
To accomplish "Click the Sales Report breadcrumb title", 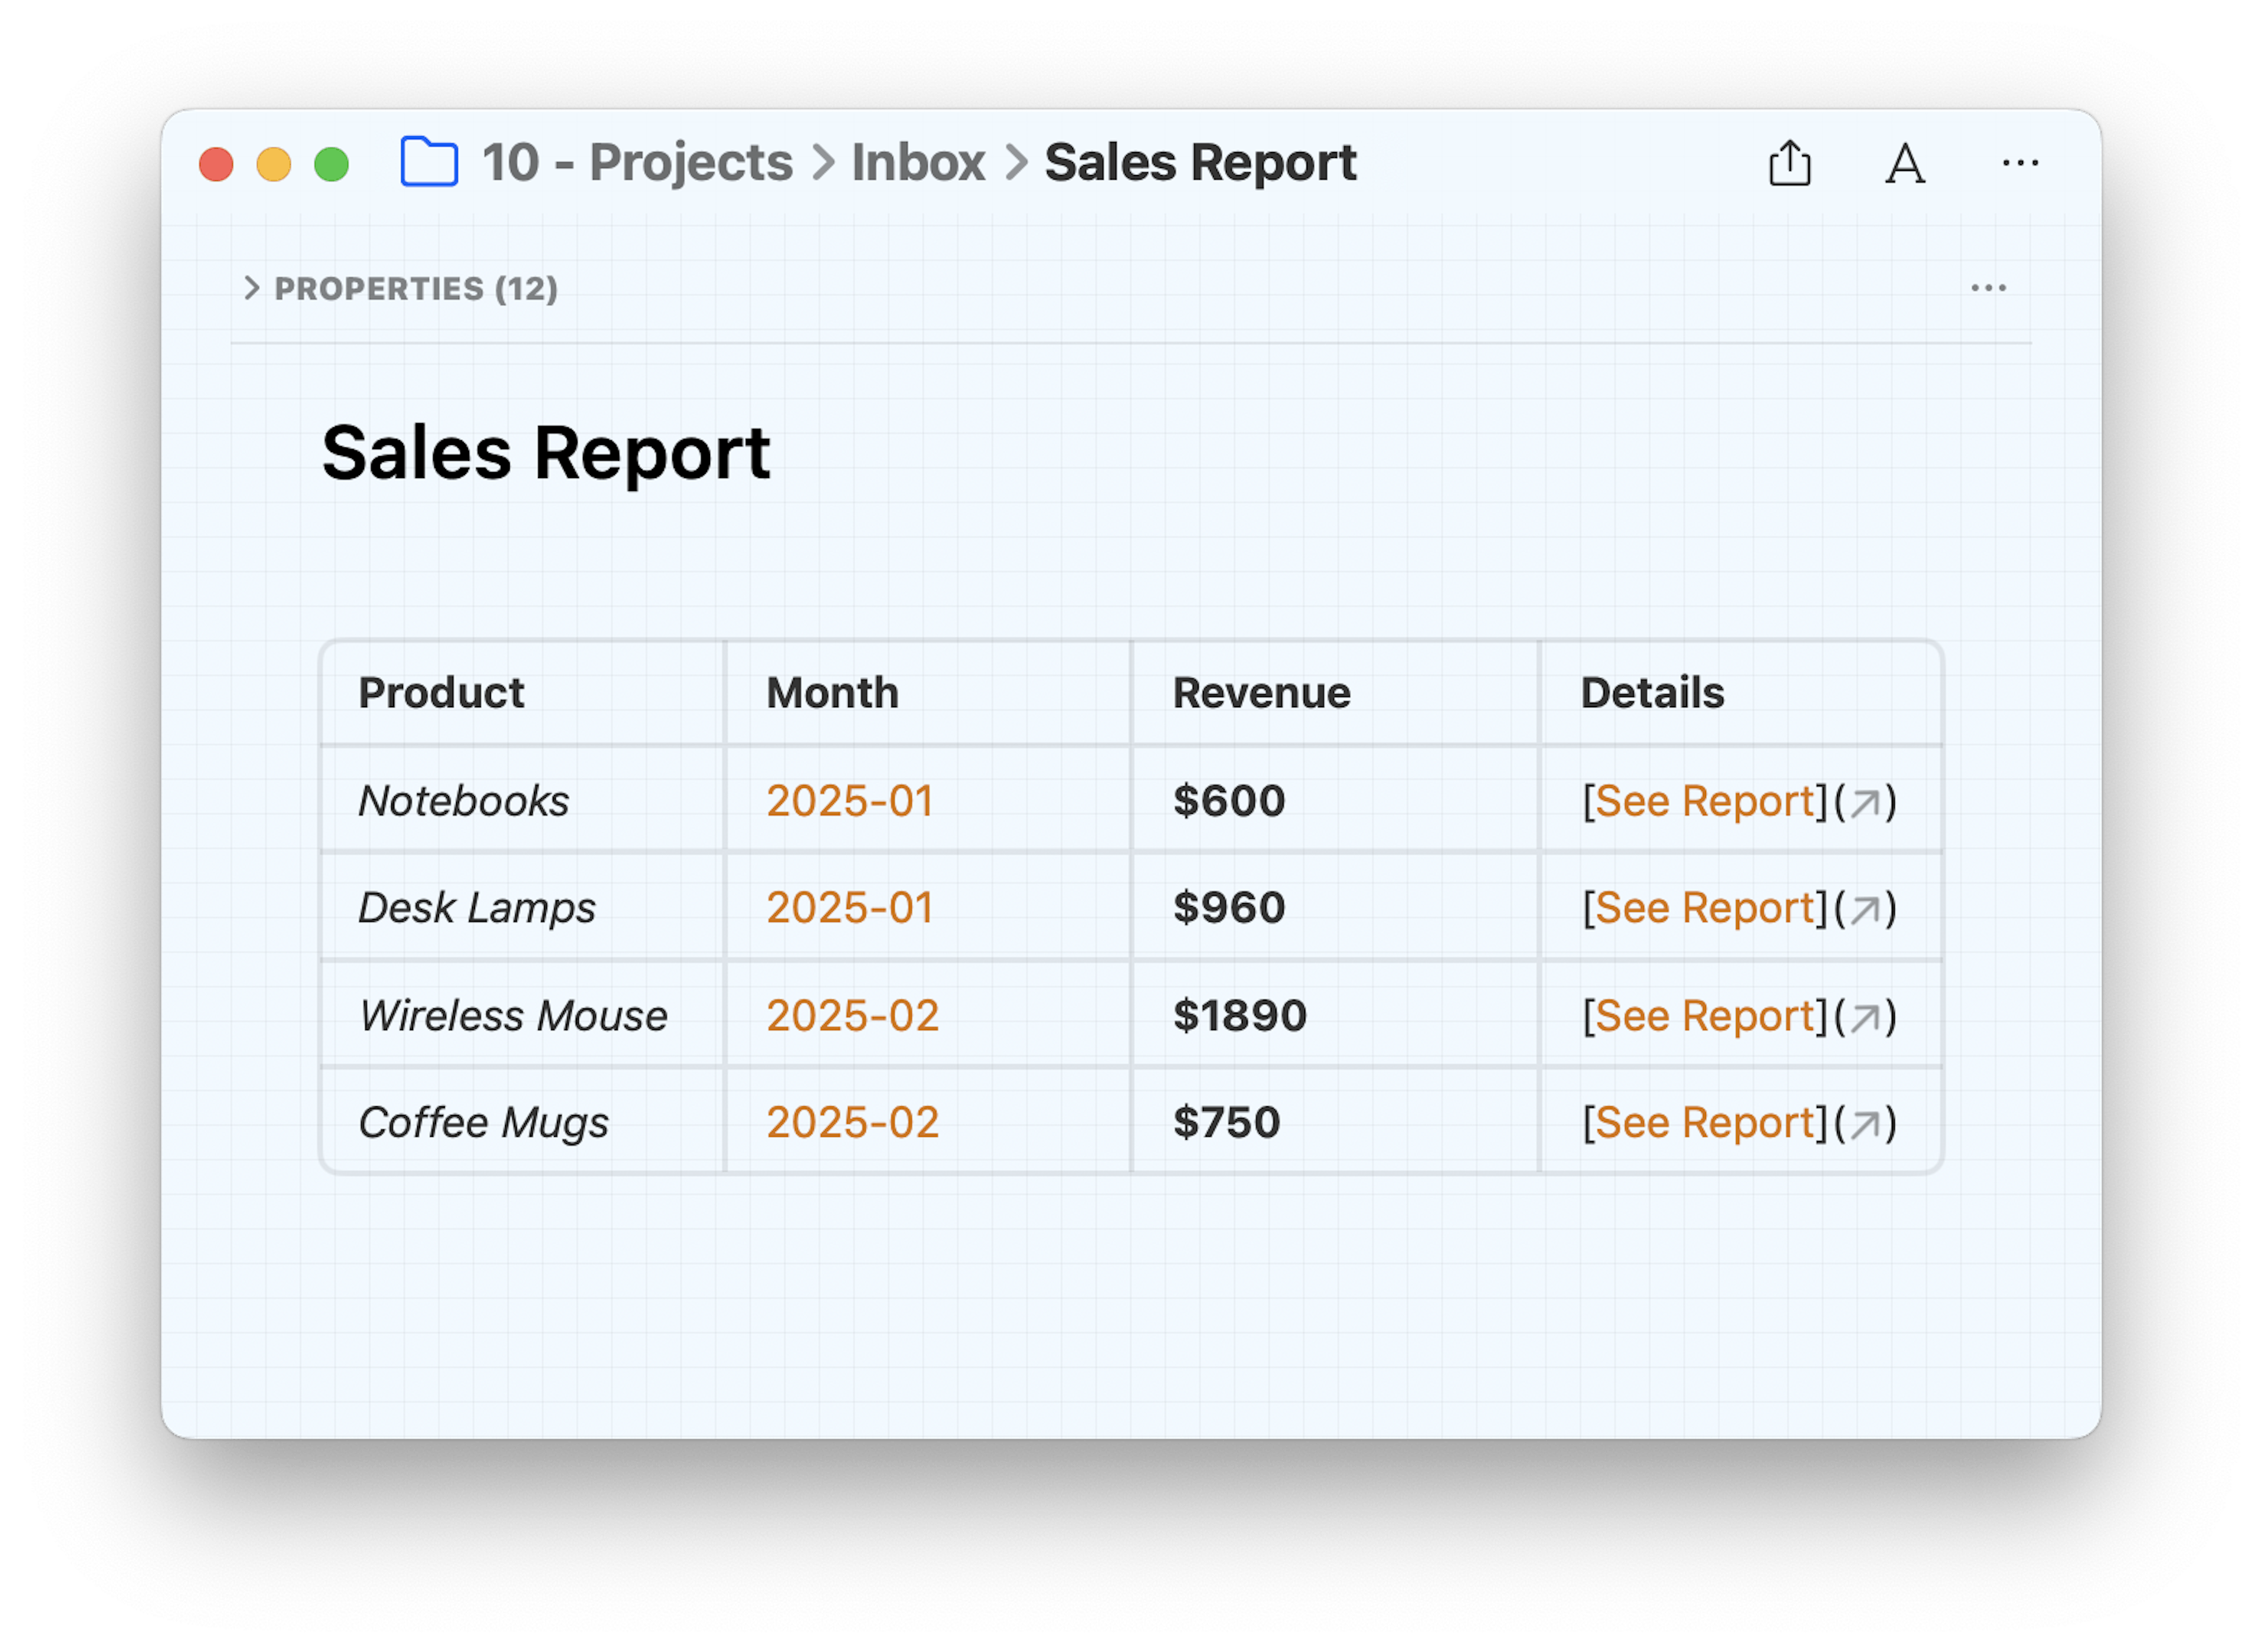I will click(1200, 162).
